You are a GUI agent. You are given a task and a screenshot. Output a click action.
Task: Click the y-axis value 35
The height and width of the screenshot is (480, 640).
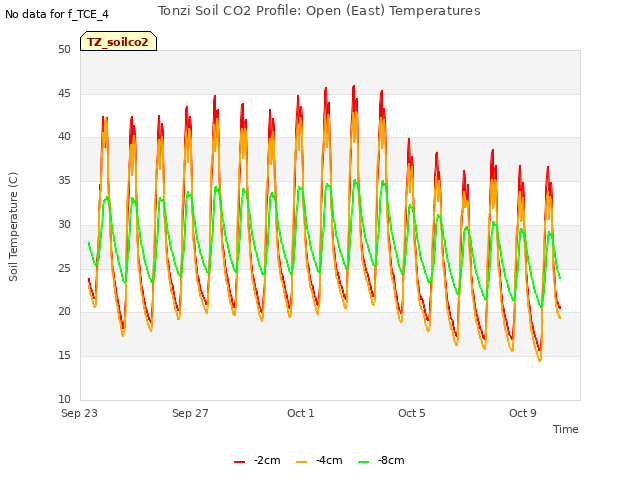click(x=64, y=181)
